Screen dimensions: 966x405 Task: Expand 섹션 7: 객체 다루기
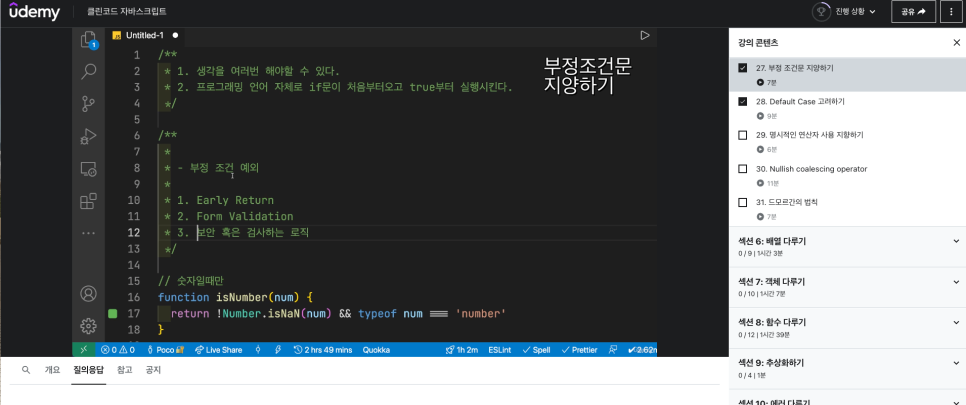pyautogui.click(x=848, y=287)
